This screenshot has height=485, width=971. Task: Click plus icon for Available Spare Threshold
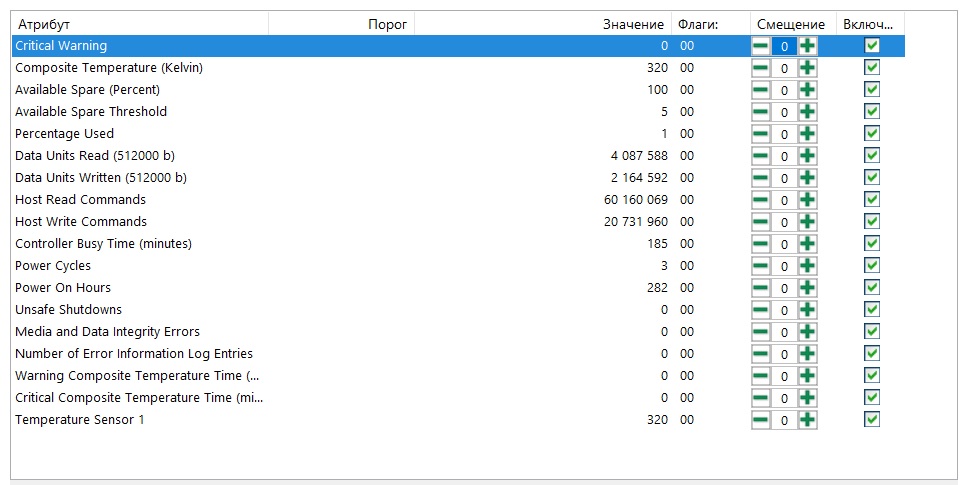point(807,112)
